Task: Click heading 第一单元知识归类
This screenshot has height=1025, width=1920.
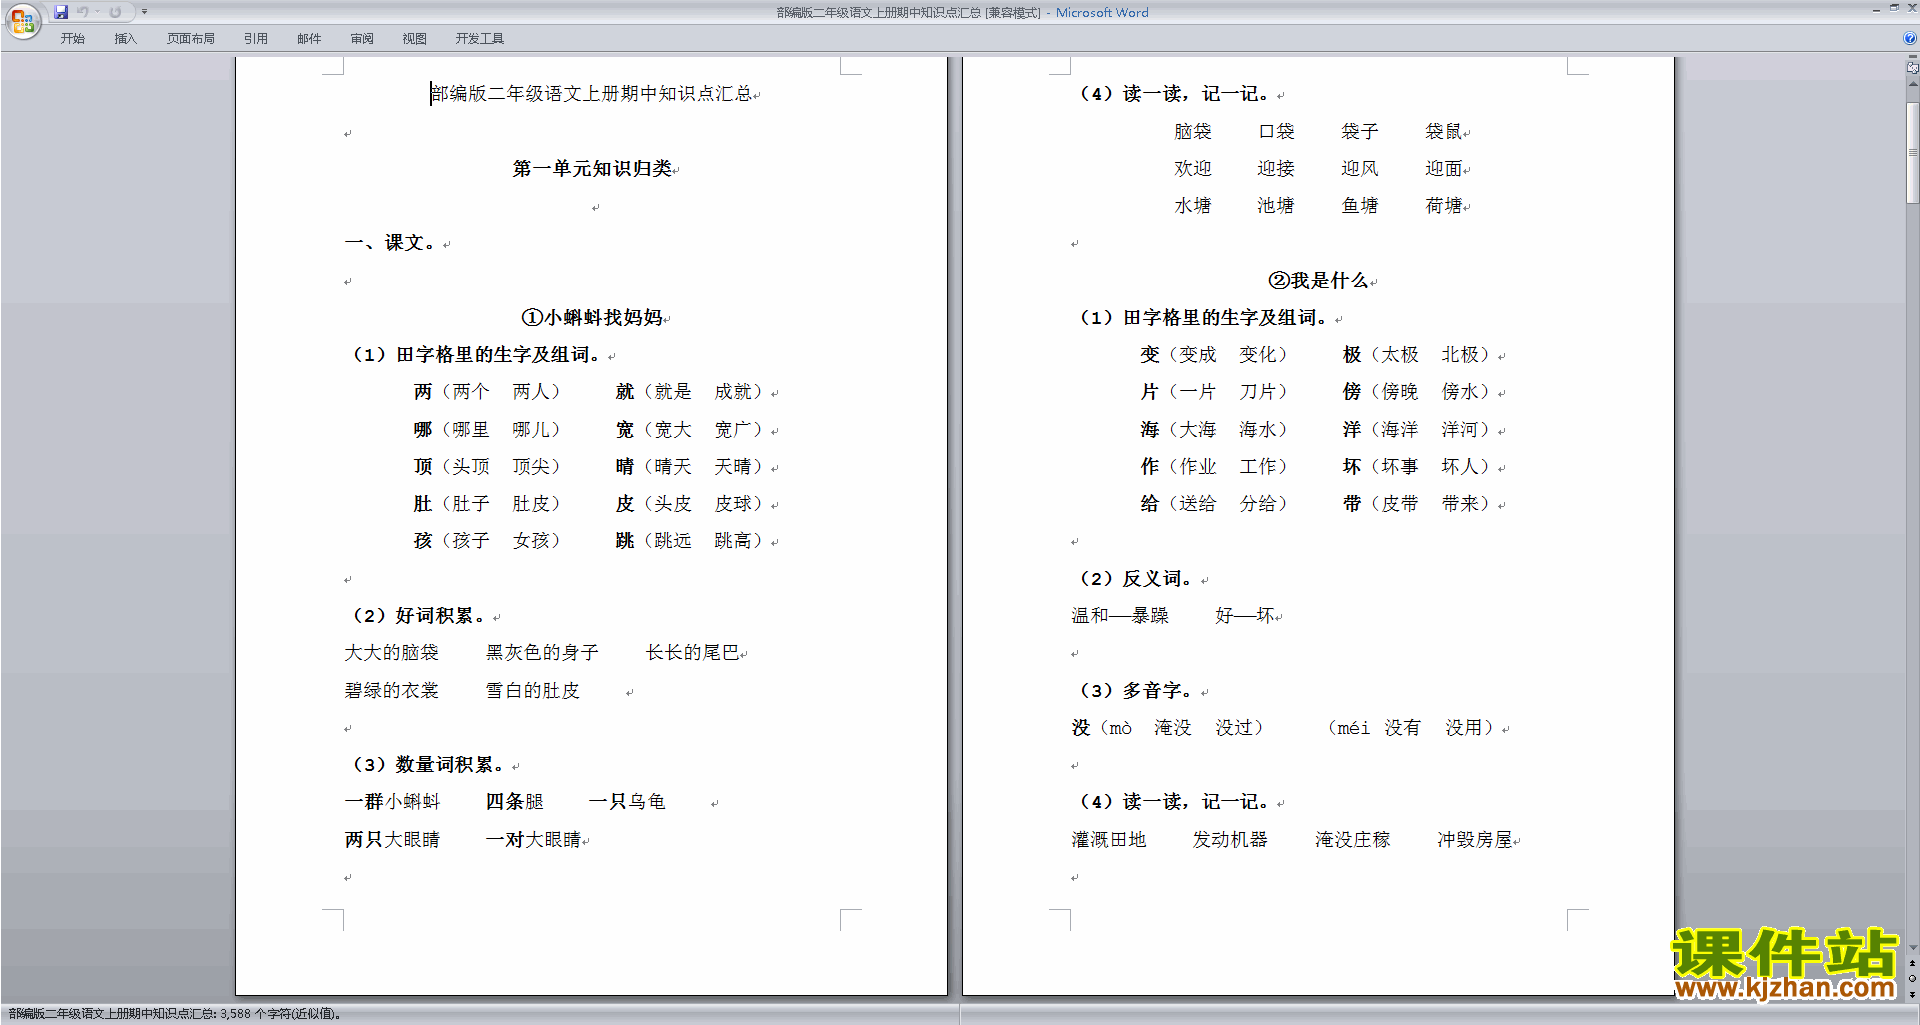Action: click(x=592, y=169)
